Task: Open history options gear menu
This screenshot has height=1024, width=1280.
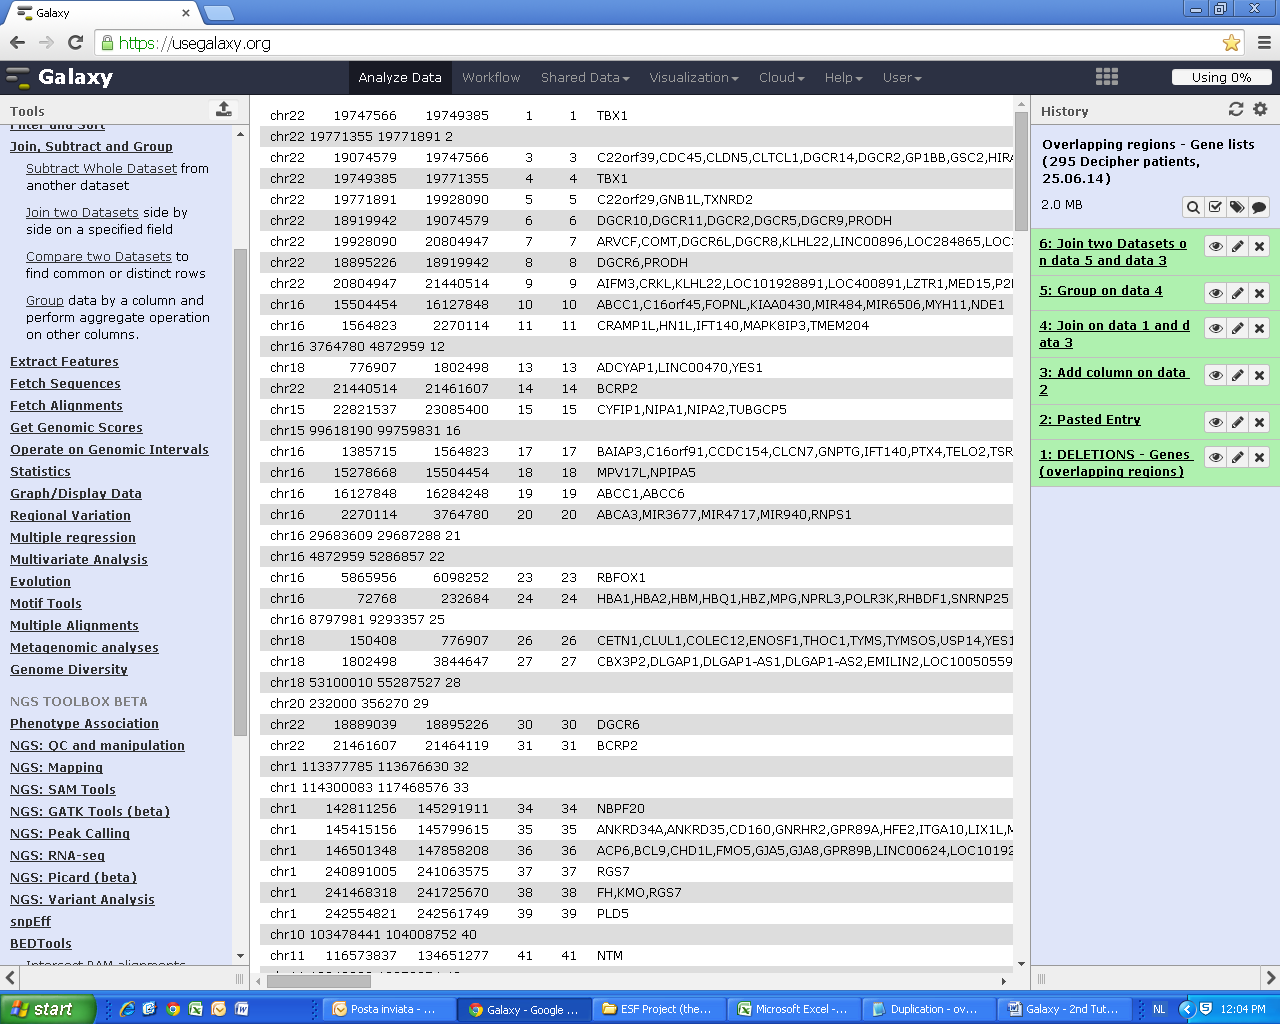Action: click(1260, 109)
